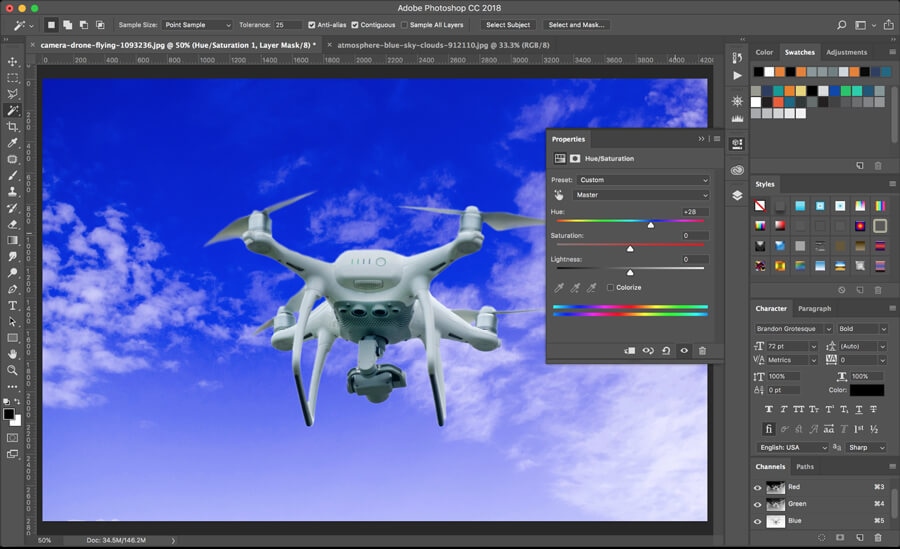This screenshot has width=900, height=549.
Task: Enable the Colorize checkbox
Action: point(610,288)
